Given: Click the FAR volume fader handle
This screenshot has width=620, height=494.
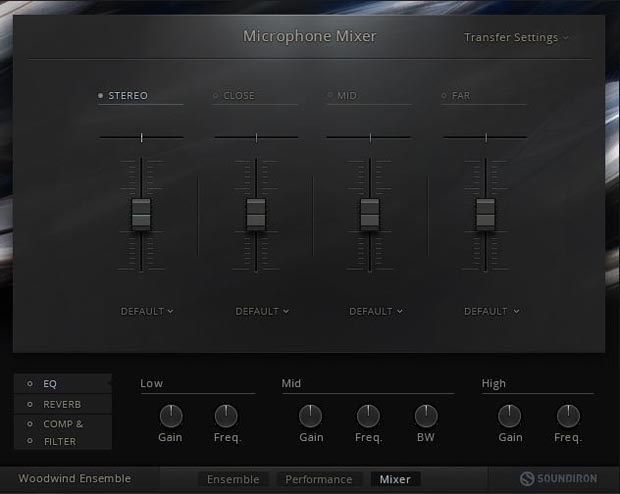Looking at the screenshot, I should [486, 214].
